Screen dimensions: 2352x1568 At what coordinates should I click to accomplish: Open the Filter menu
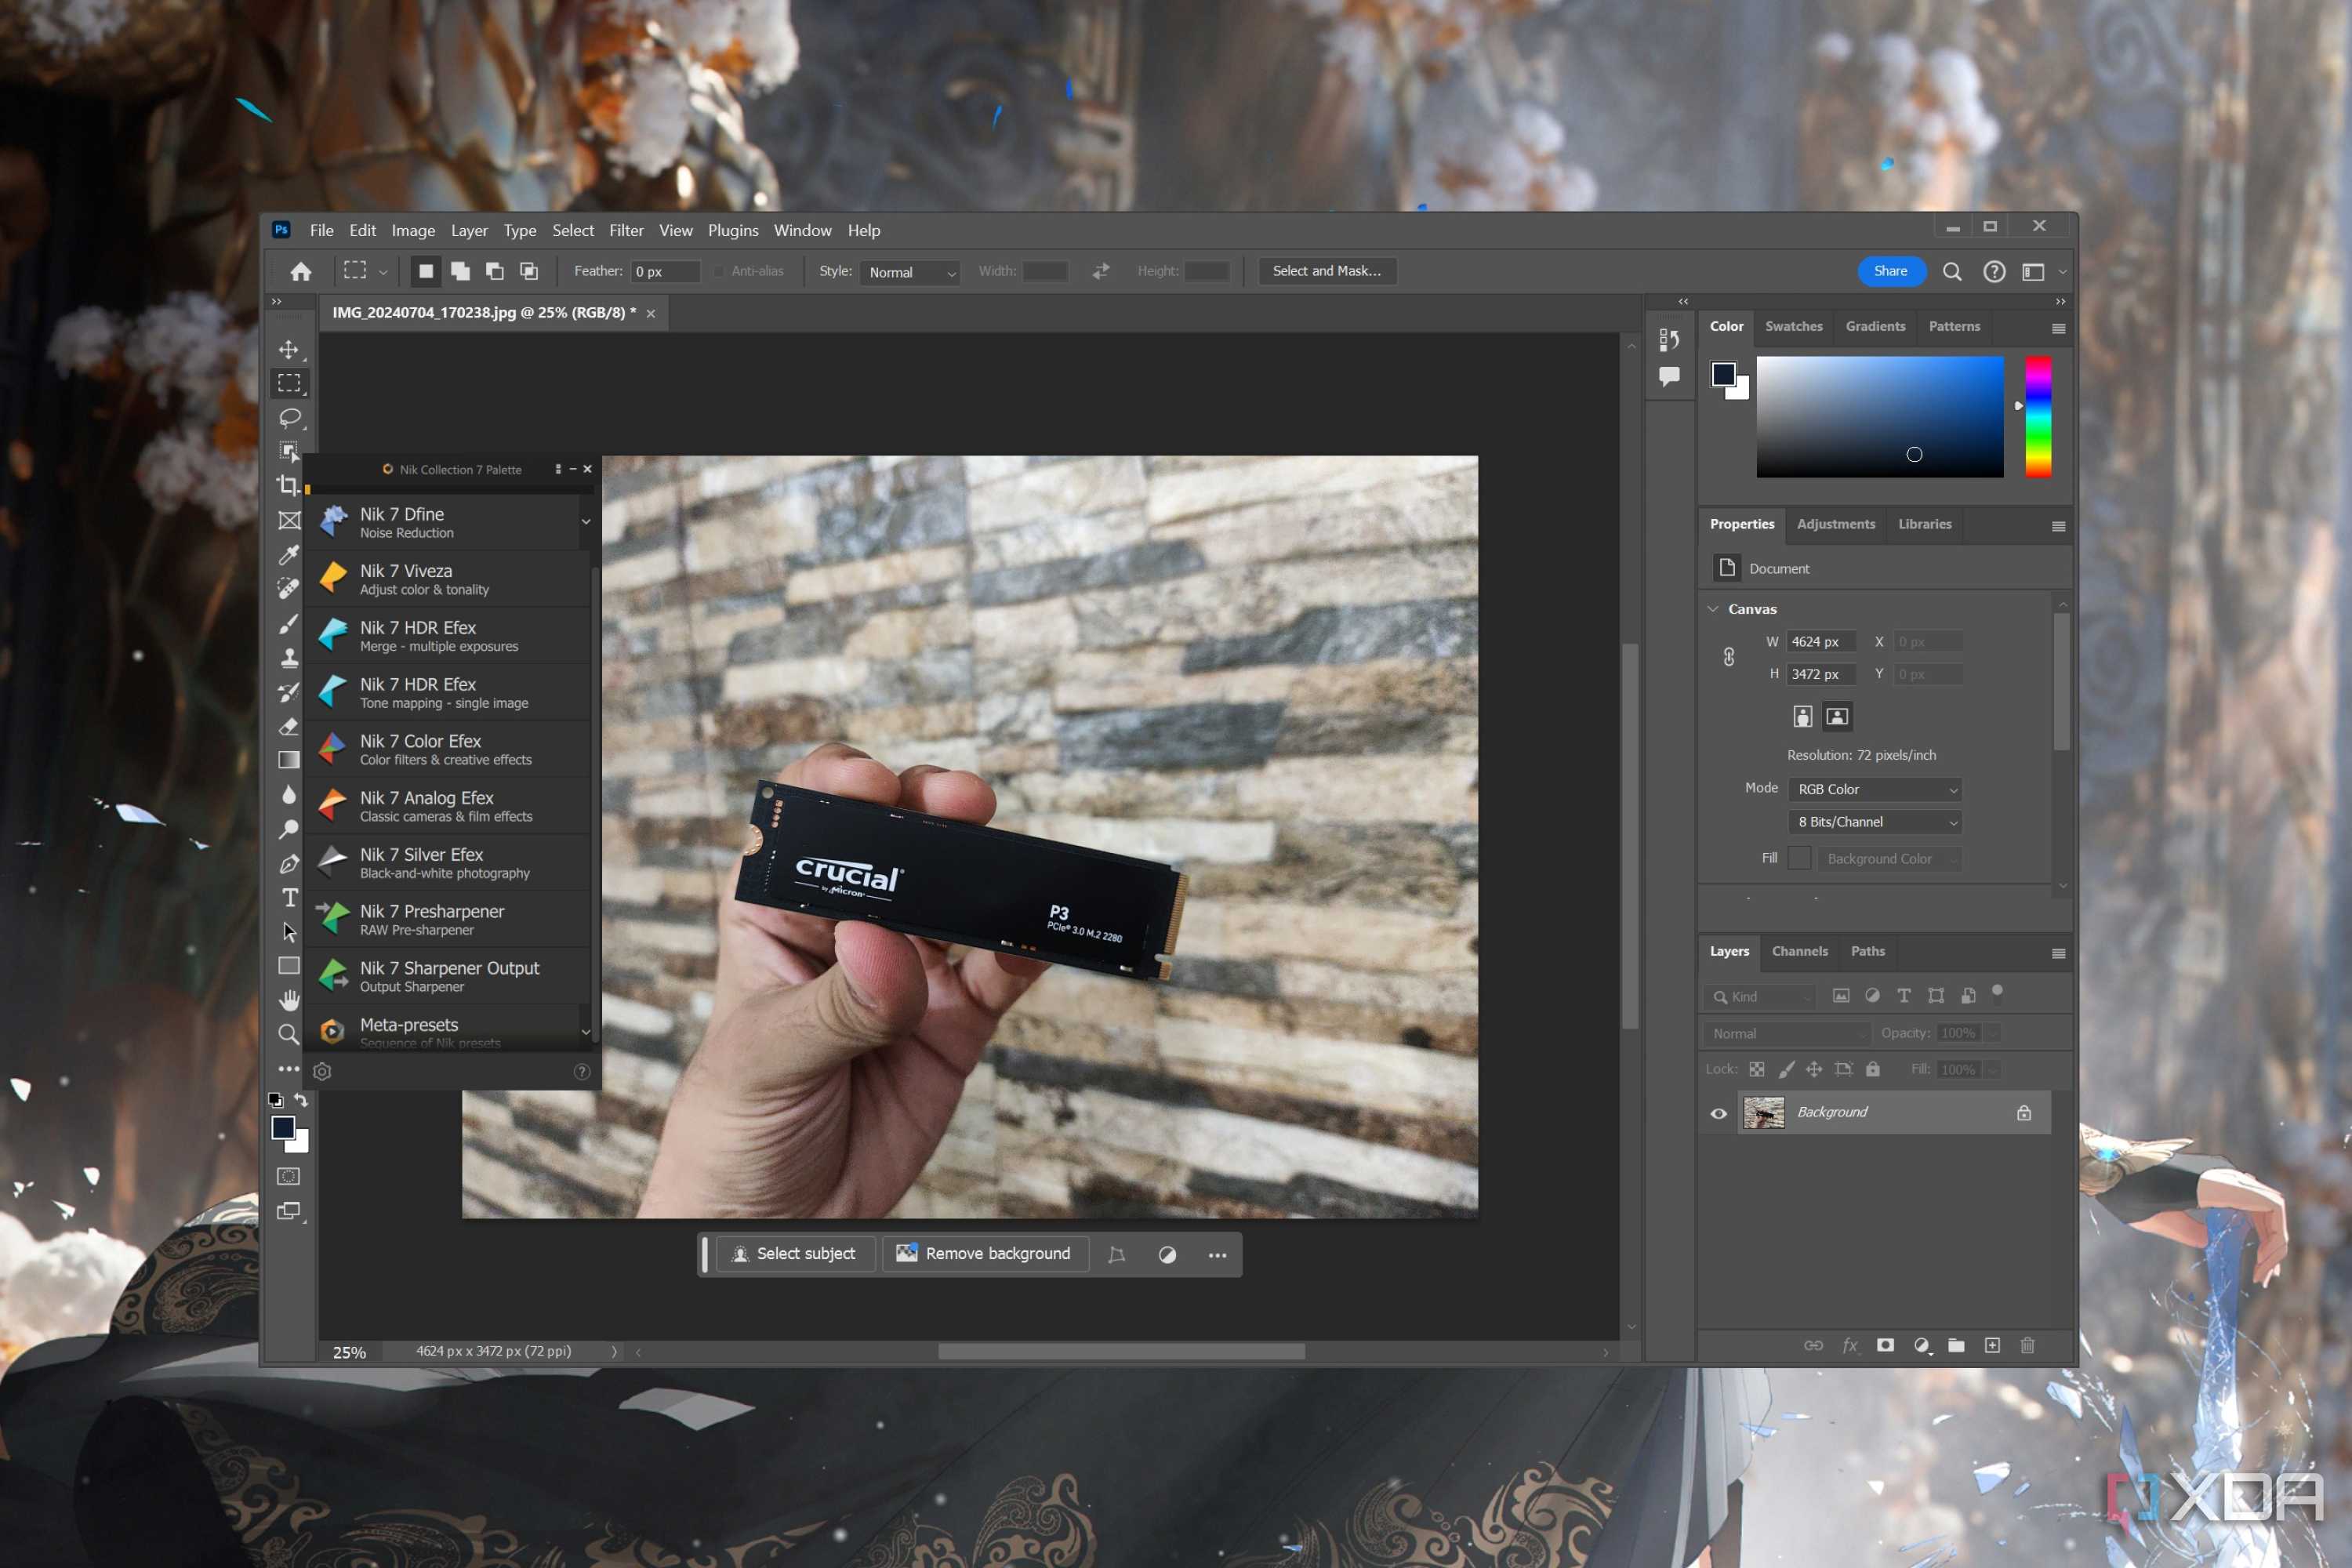(626, 230)
